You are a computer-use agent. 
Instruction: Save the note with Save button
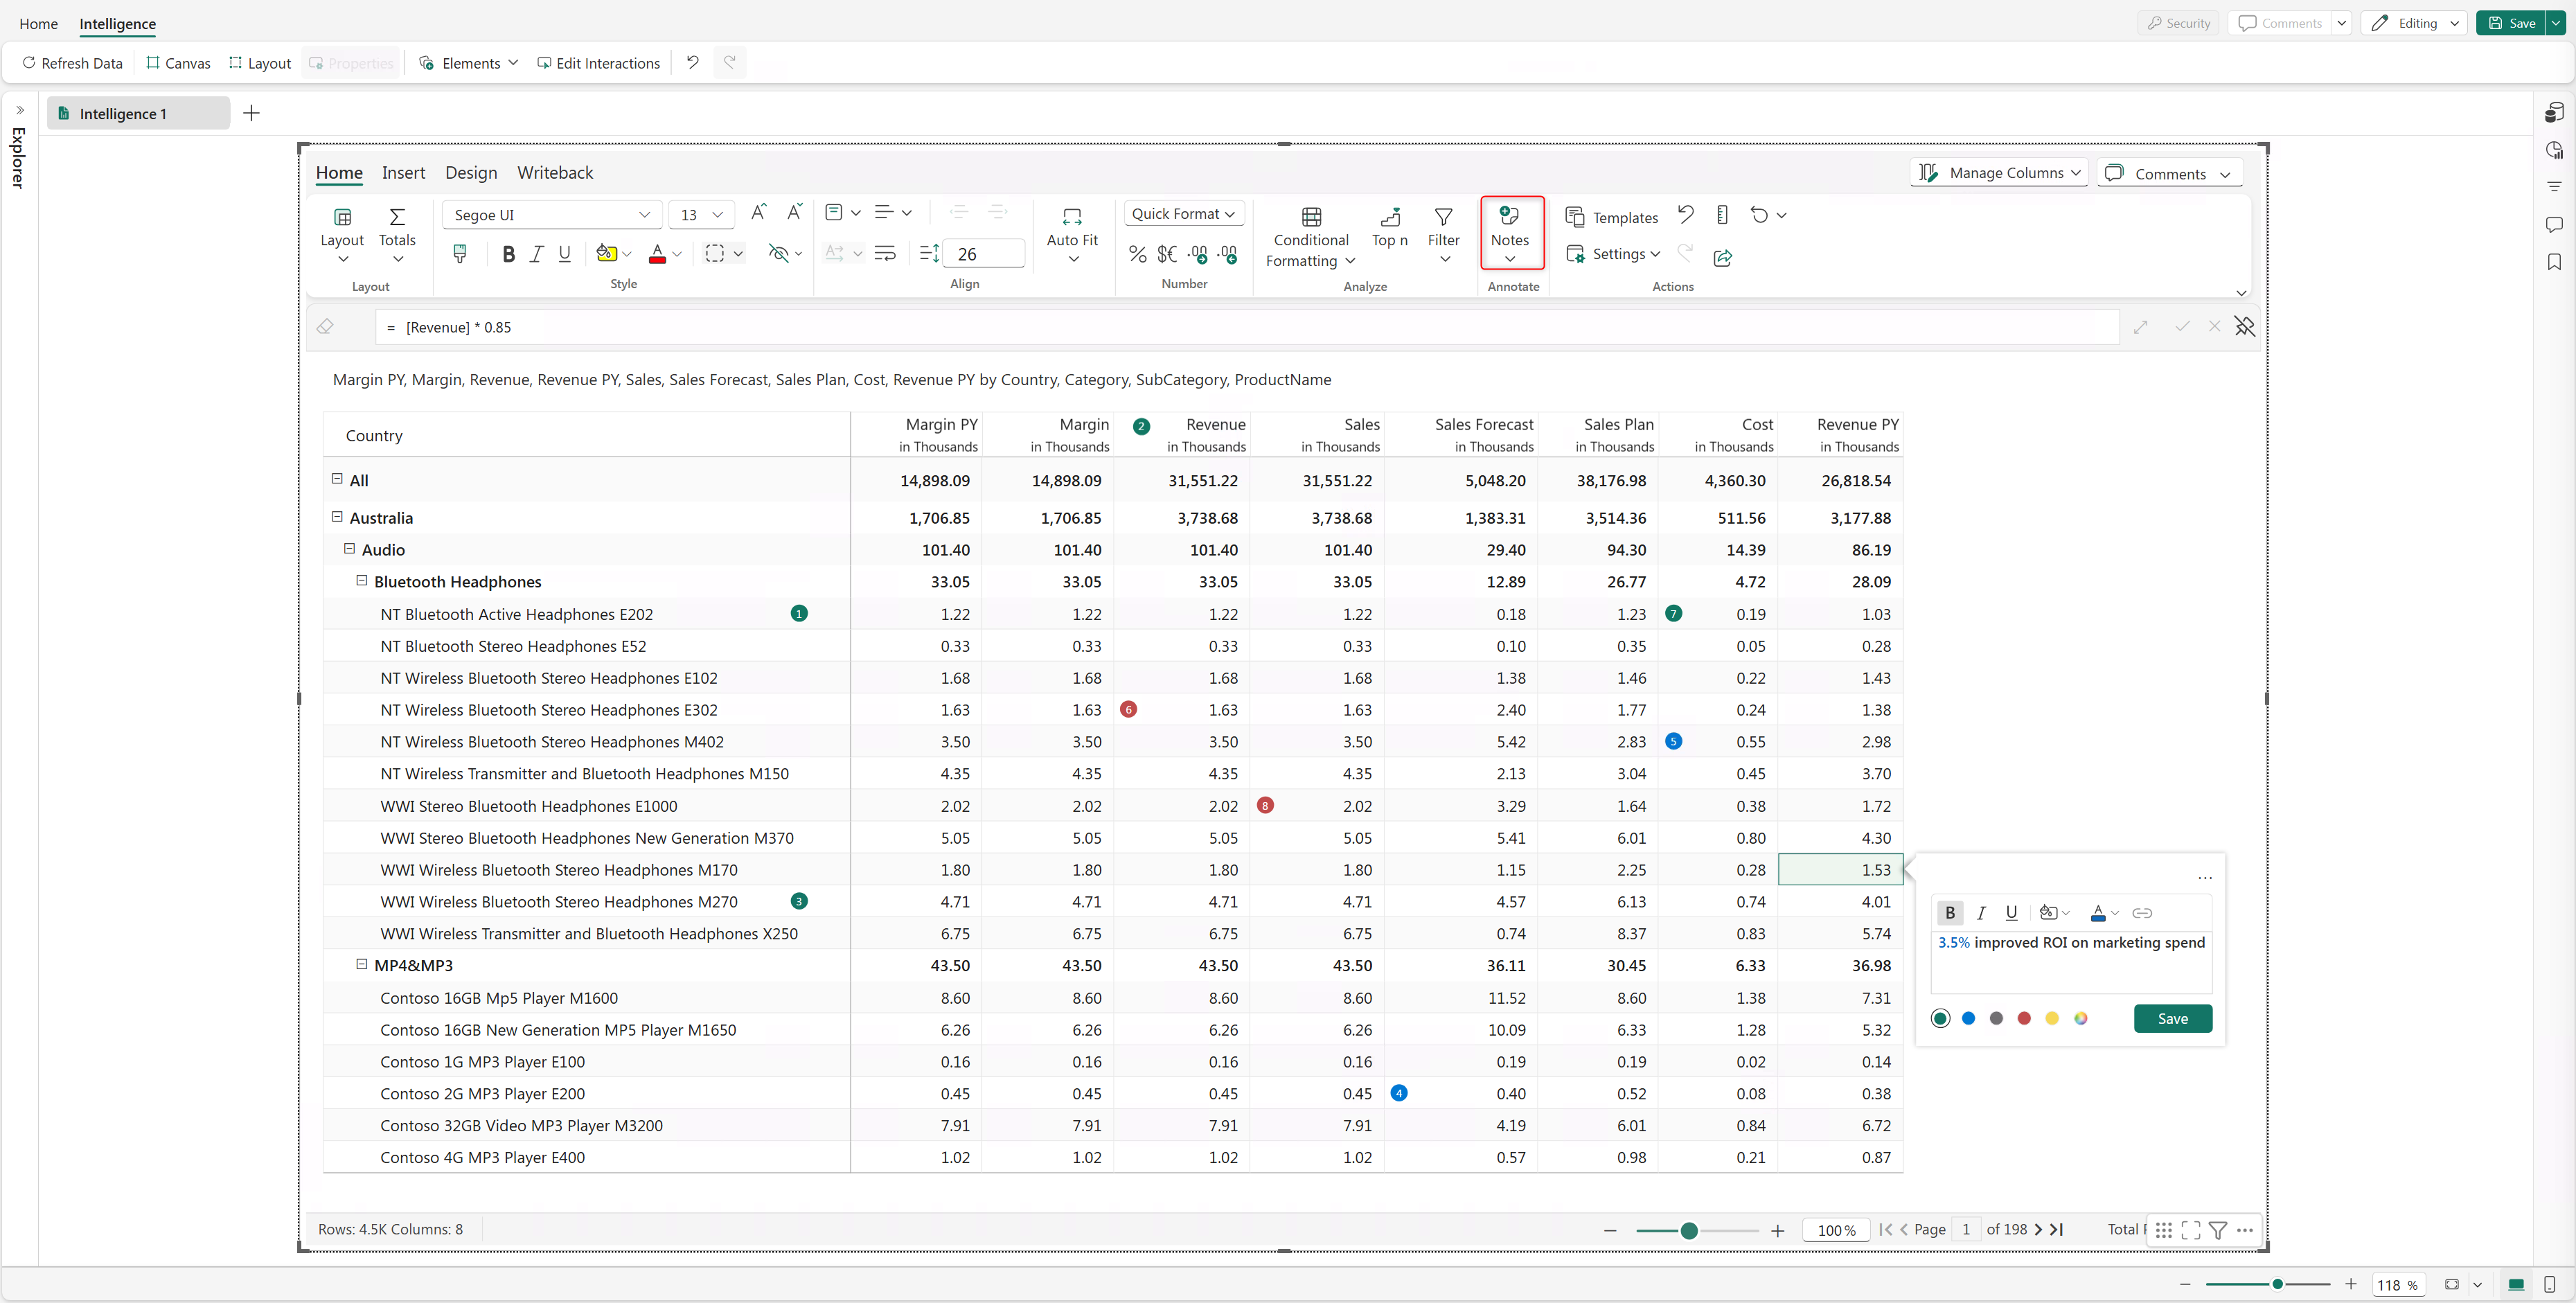(x=2172, y=1018)
